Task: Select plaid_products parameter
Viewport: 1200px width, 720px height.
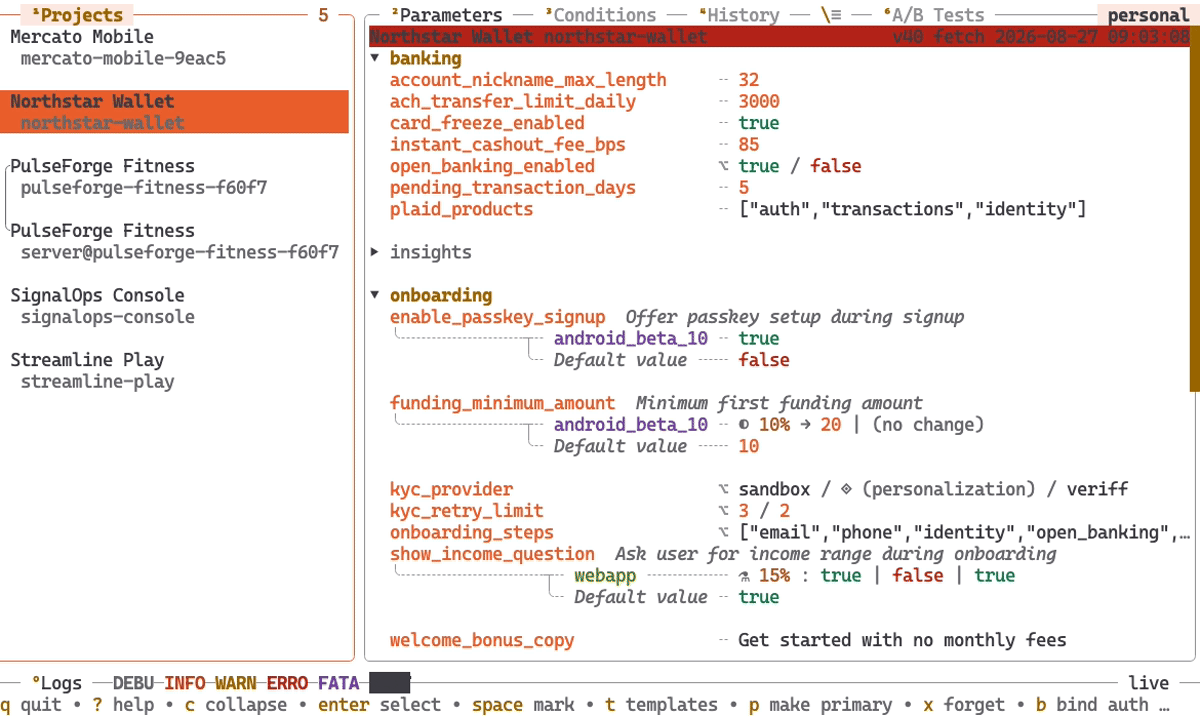Action: (462, 209)
